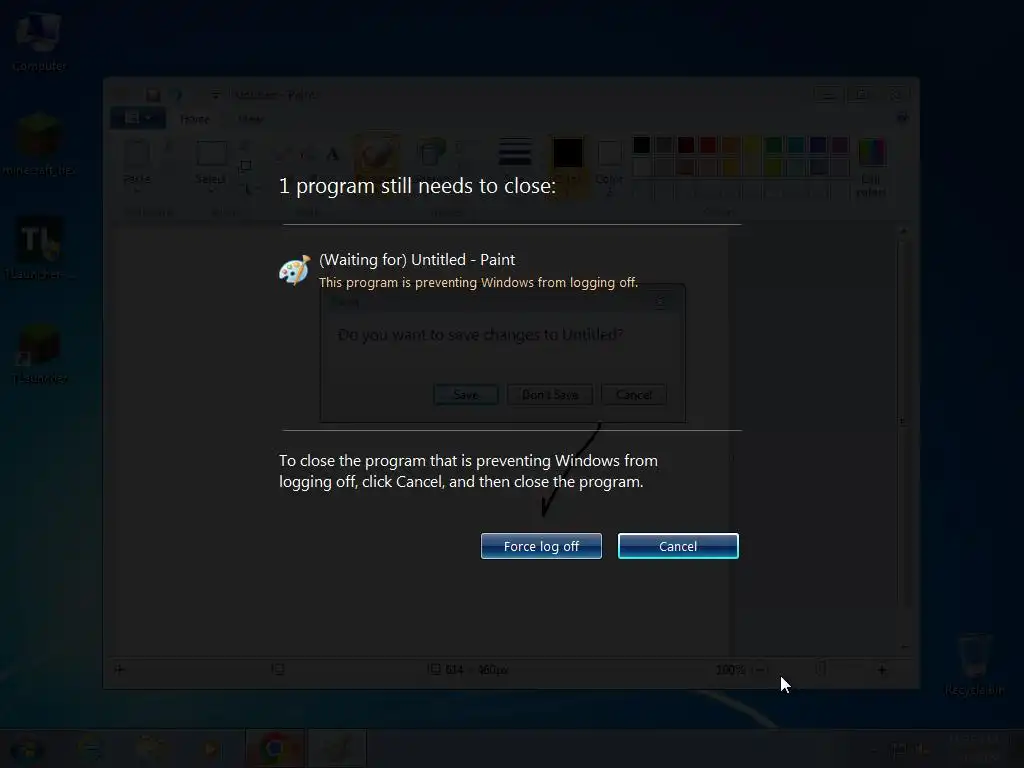
Task: Click the Paint Help icon
Action: click(902, 118)
